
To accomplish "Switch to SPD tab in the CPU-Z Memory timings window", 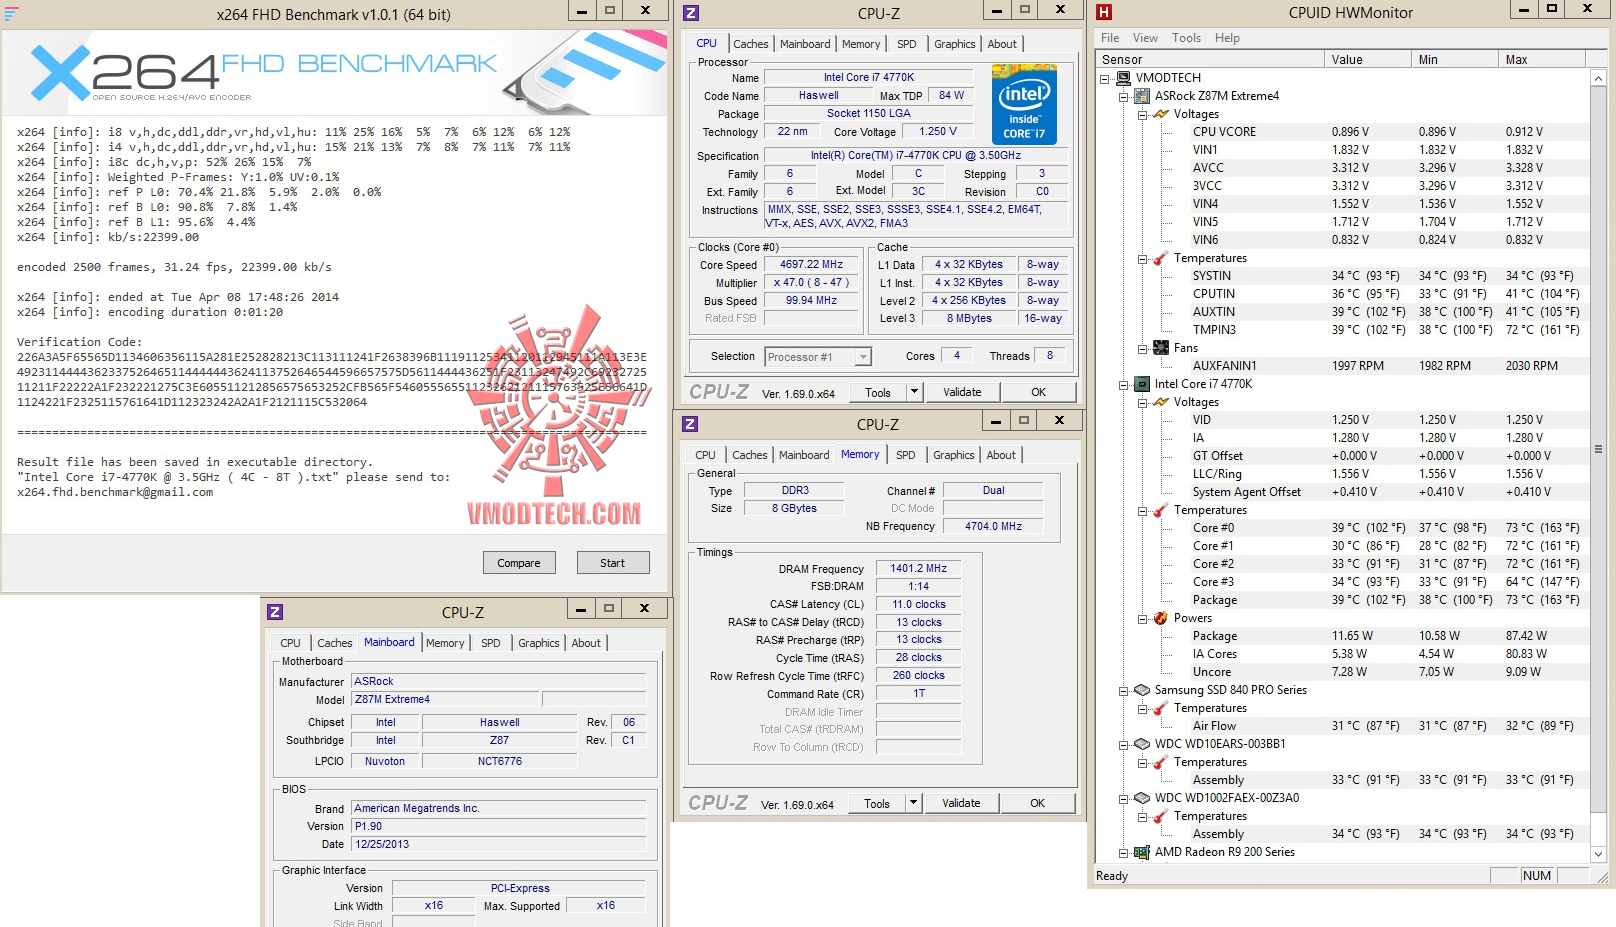I will [906, 455].
